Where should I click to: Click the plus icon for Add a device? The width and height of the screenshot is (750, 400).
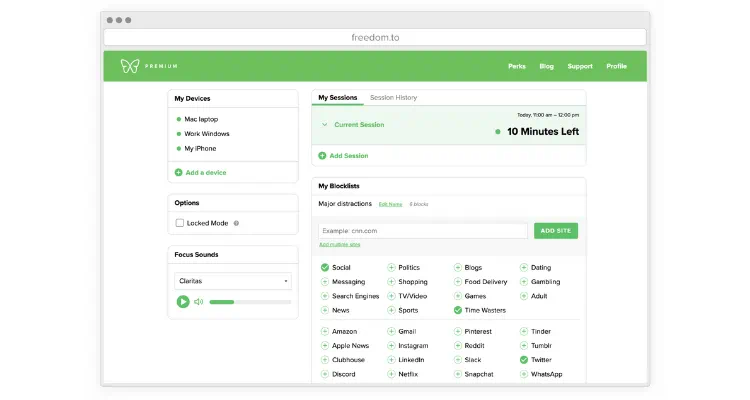pos(178,172)
